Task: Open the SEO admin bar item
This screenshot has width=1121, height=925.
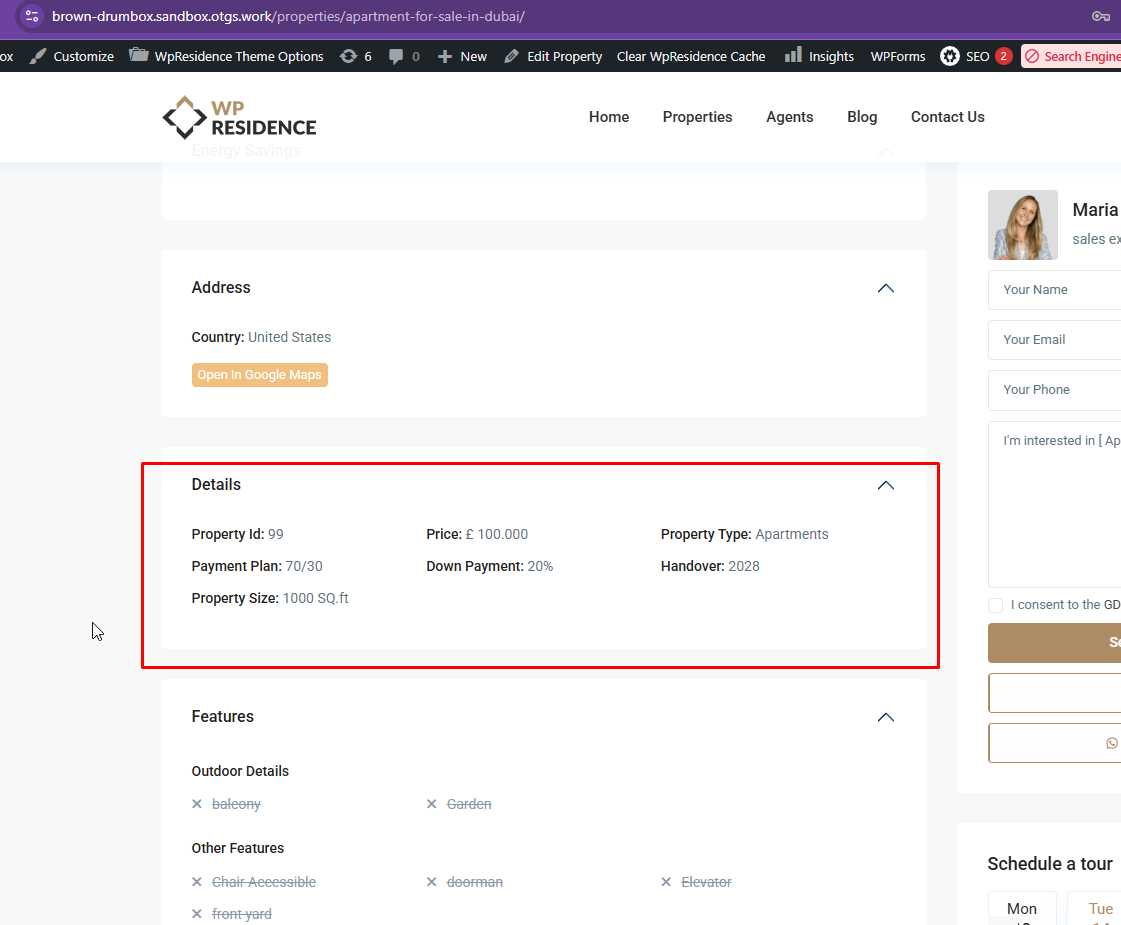Action: [x=965, y=56]
